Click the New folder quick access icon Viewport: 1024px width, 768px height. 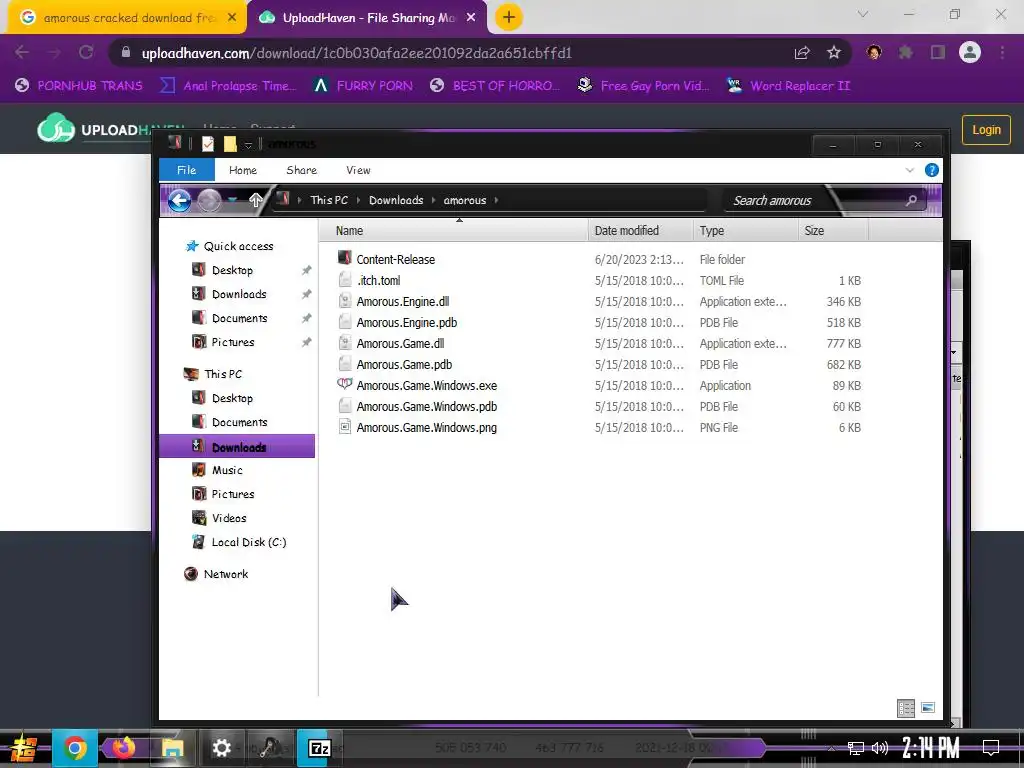click(230, 144)
